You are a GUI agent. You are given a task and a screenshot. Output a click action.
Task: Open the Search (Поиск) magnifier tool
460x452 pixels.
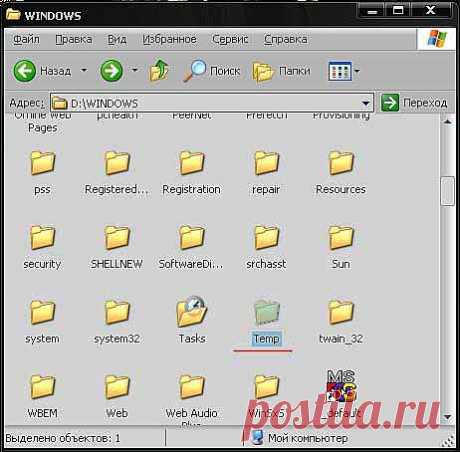point(195,70)
